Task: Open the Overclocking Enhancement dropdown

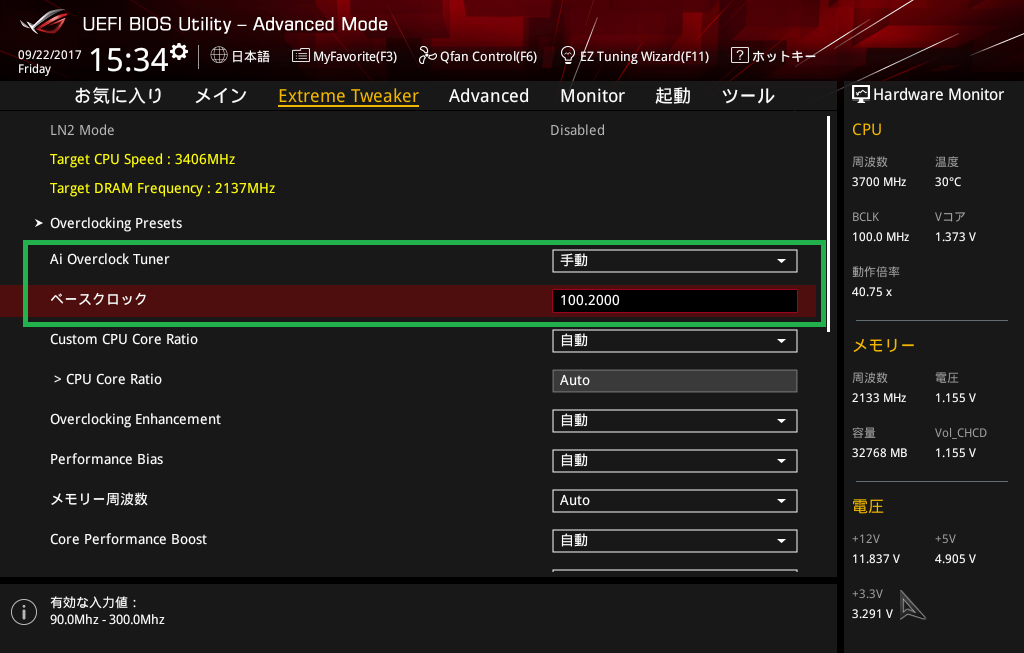Action: tap(675, 421)
